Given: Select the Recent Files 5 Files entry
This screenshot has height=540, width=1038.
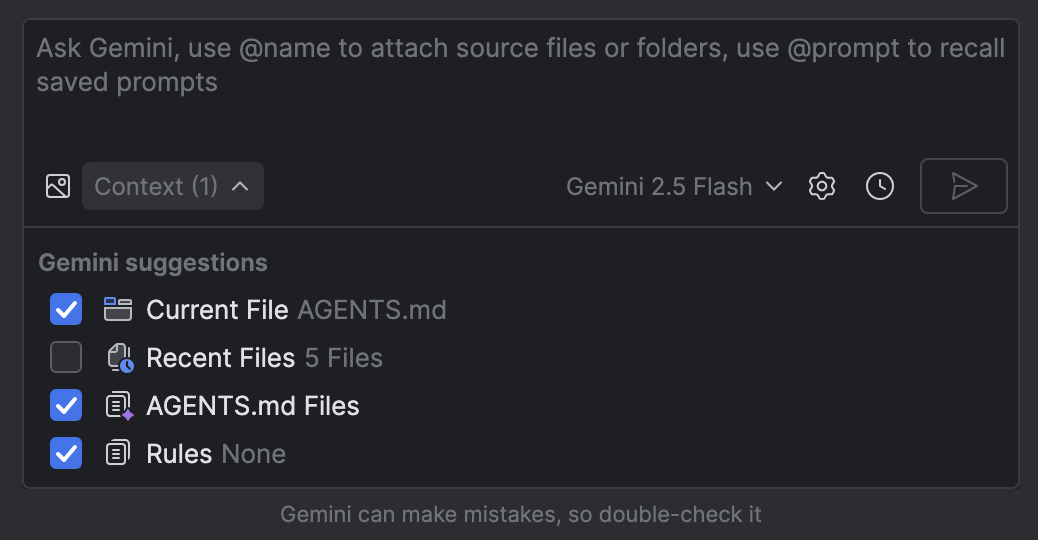Looking at the screenshot, I should [264, 358].
